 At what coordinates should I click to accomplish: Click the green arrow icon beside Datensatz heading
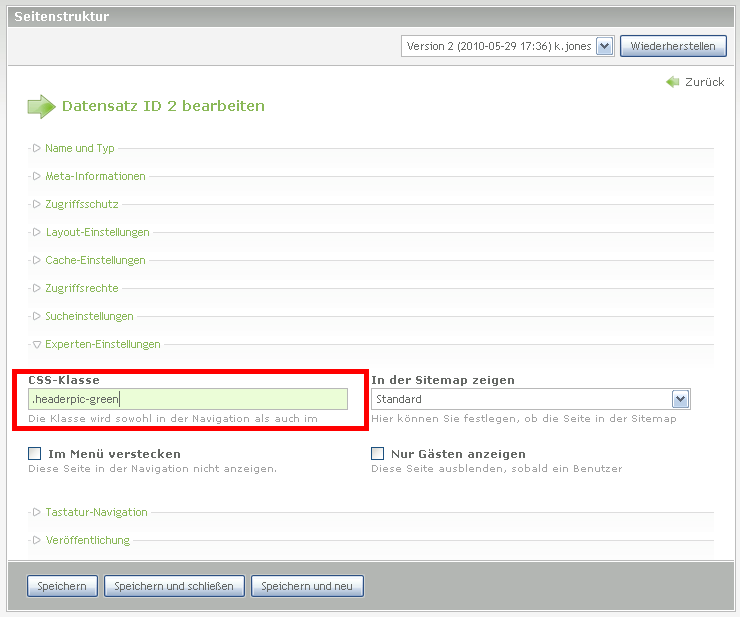(41, 106)
